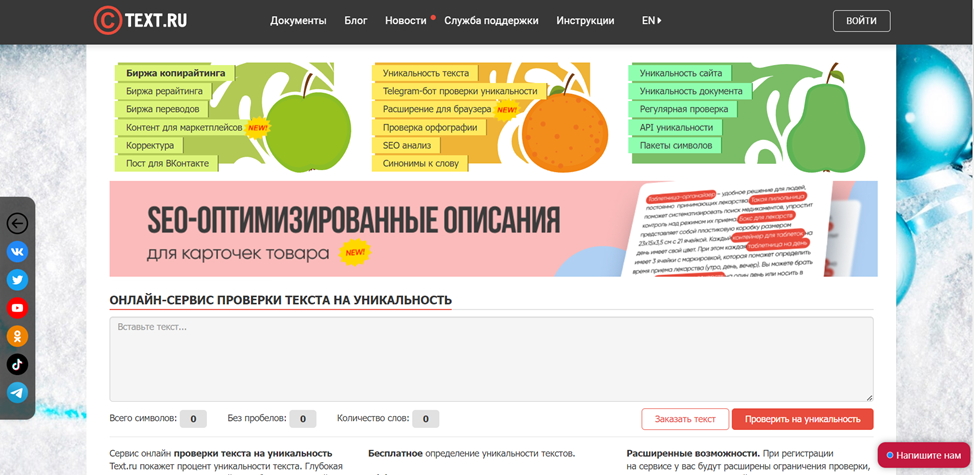Open Служба поддержки in navigation
This screenshot has width=974, height=475.
[491, 20]
